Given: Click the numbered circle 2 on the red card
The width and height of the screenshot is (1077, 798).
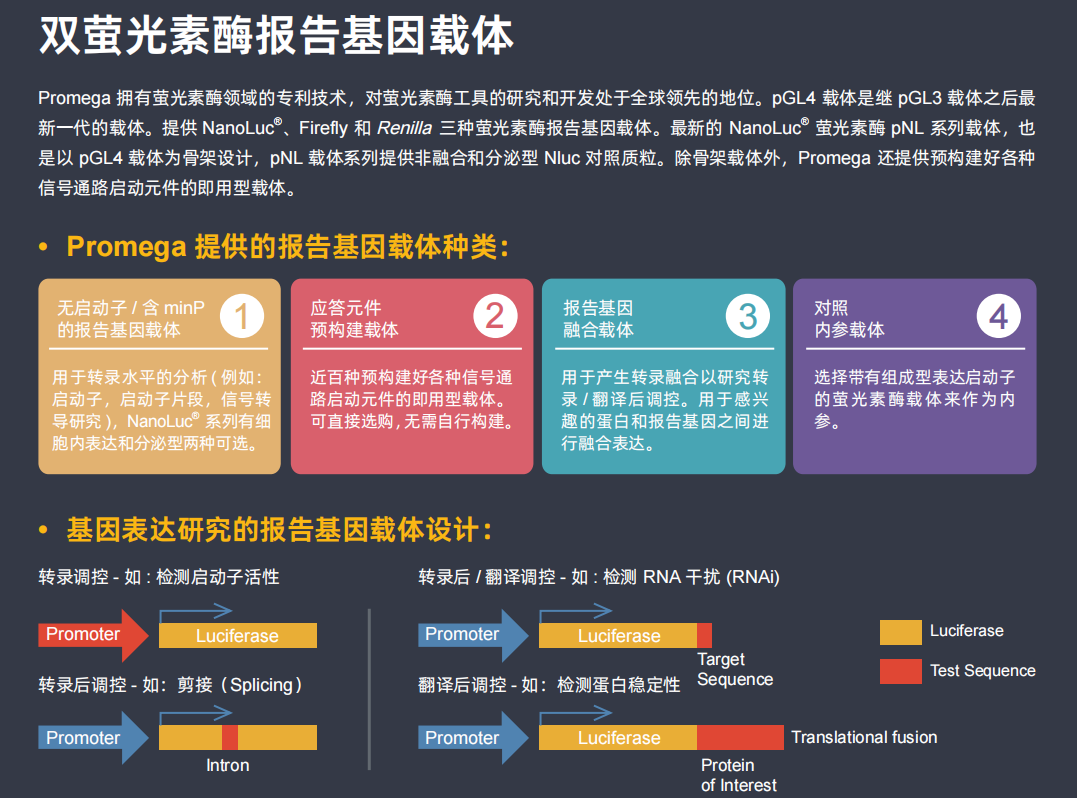Looking at the screenshot, I should [495, 316].
